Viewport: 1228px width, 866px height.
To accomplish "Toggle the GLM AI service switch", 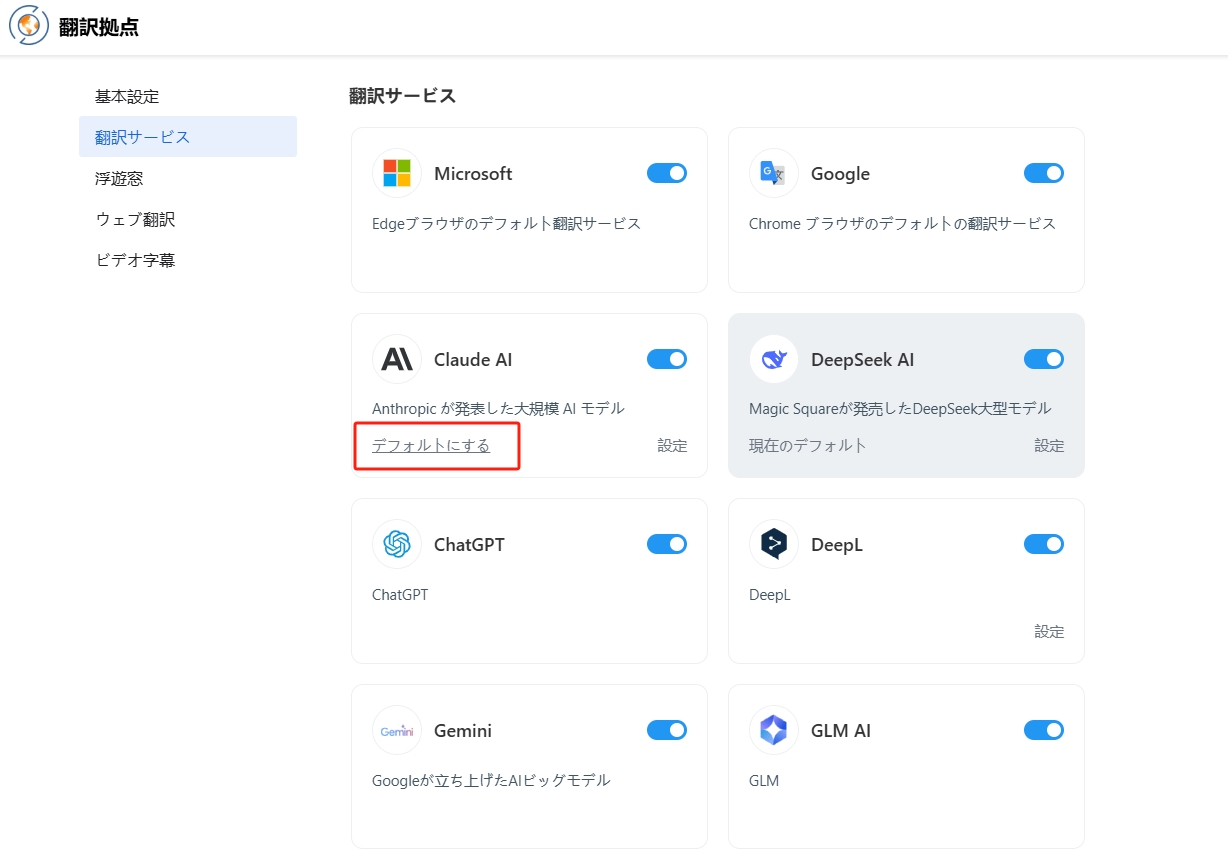I will click(x=1044, y=730).
